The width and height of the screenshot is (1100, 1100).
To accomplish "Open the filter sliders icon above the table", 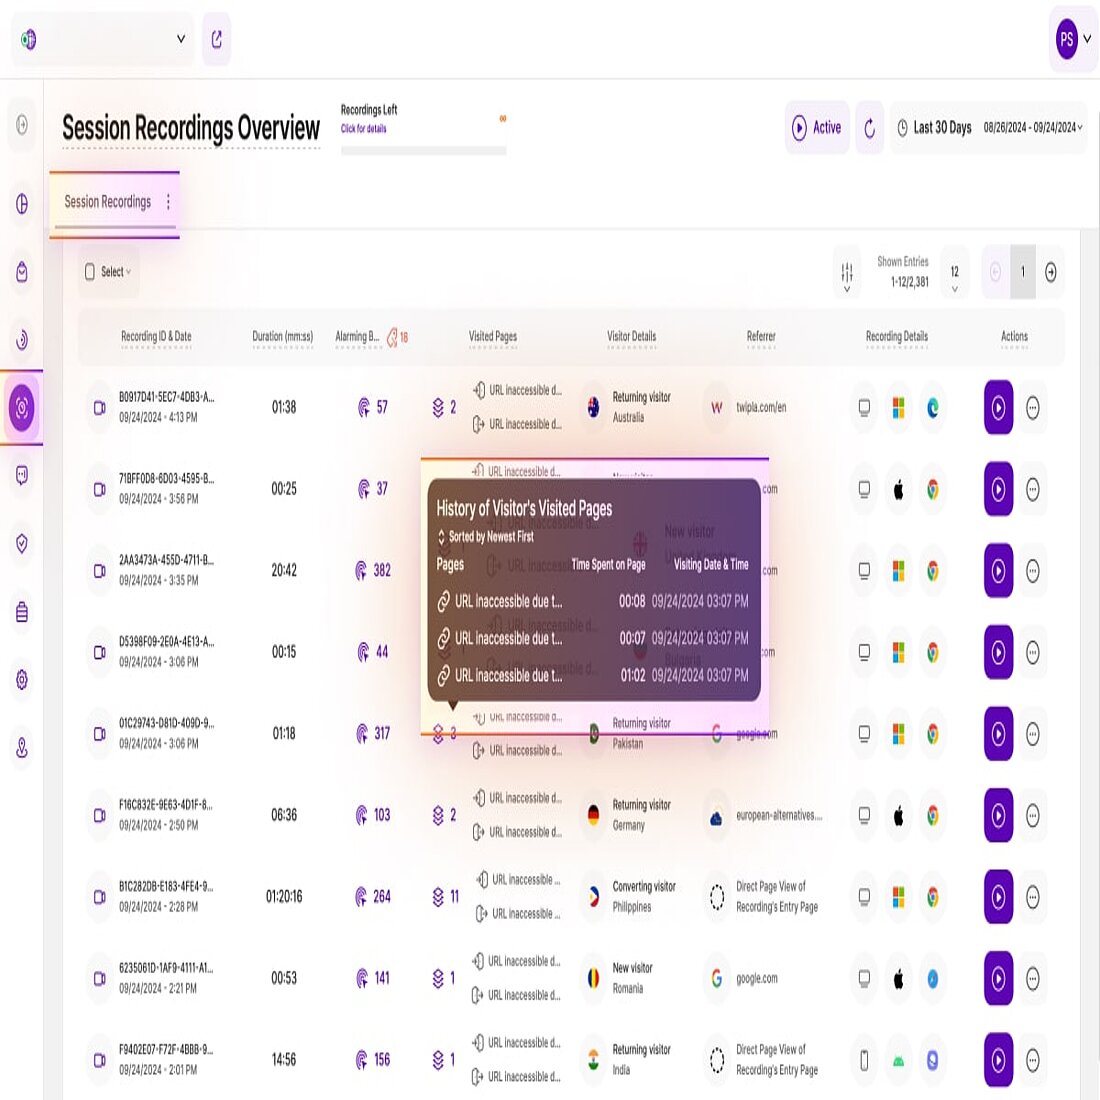I will click(846, 272).
